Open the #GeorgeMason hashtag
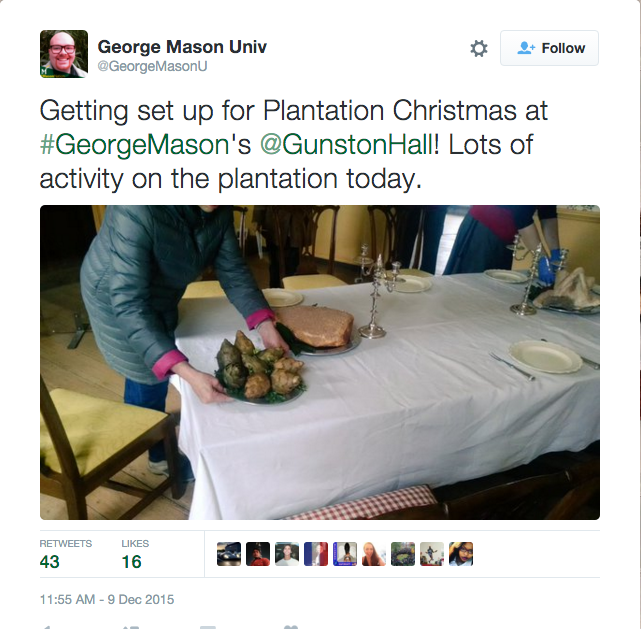 pyautogui.click(x=134, y=144)
